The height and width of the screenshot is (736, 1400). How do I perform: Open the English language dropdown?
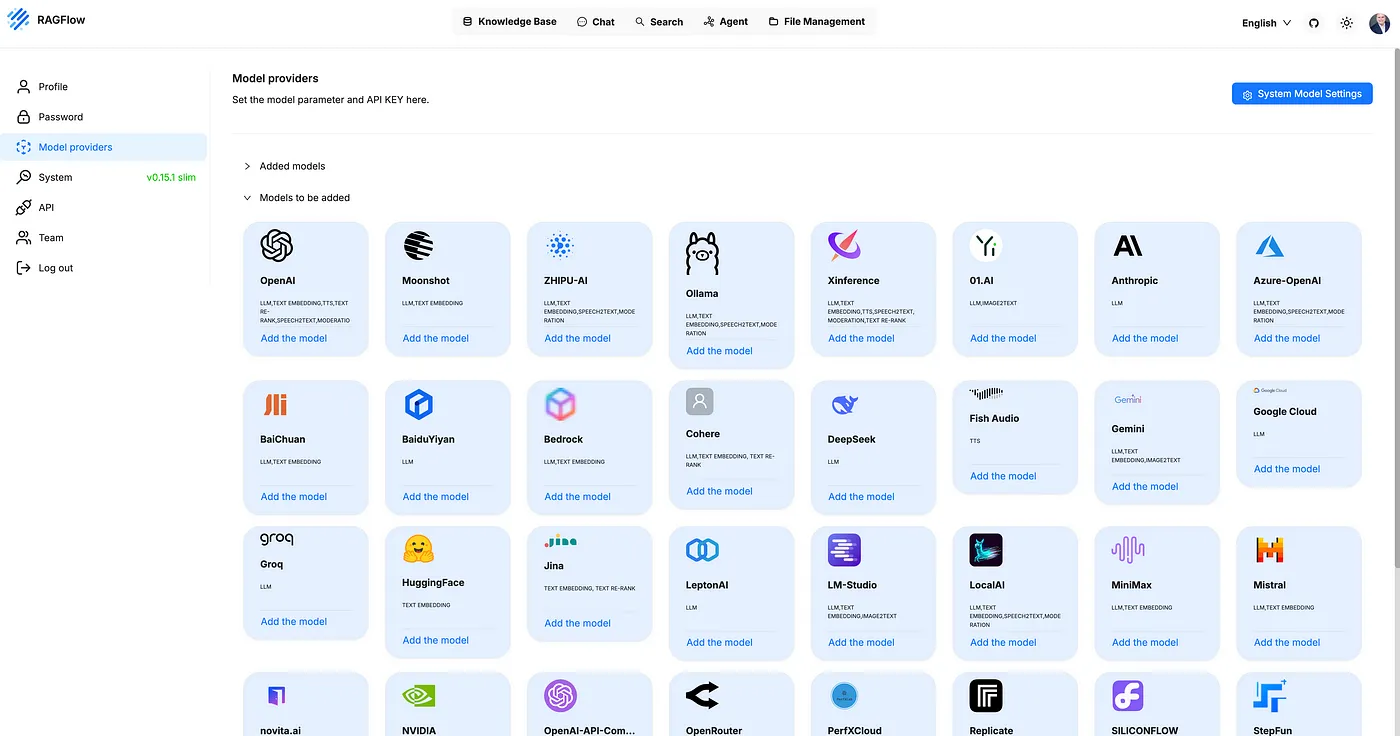click(x=1266, y=23)
